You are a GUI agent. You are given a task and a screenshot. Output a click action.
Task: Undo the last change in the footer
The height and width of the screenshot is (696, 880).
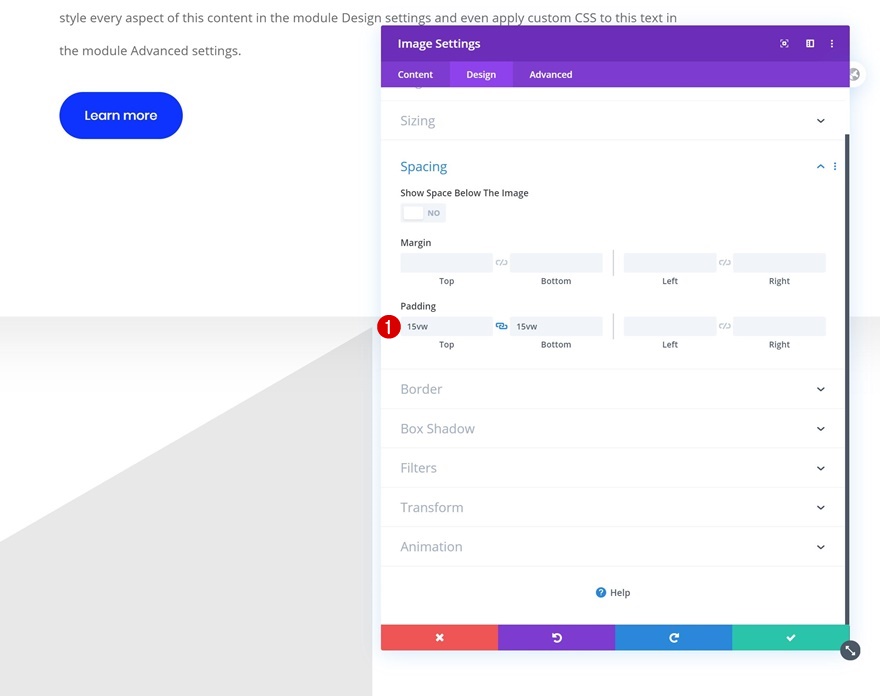pos(556,638)
